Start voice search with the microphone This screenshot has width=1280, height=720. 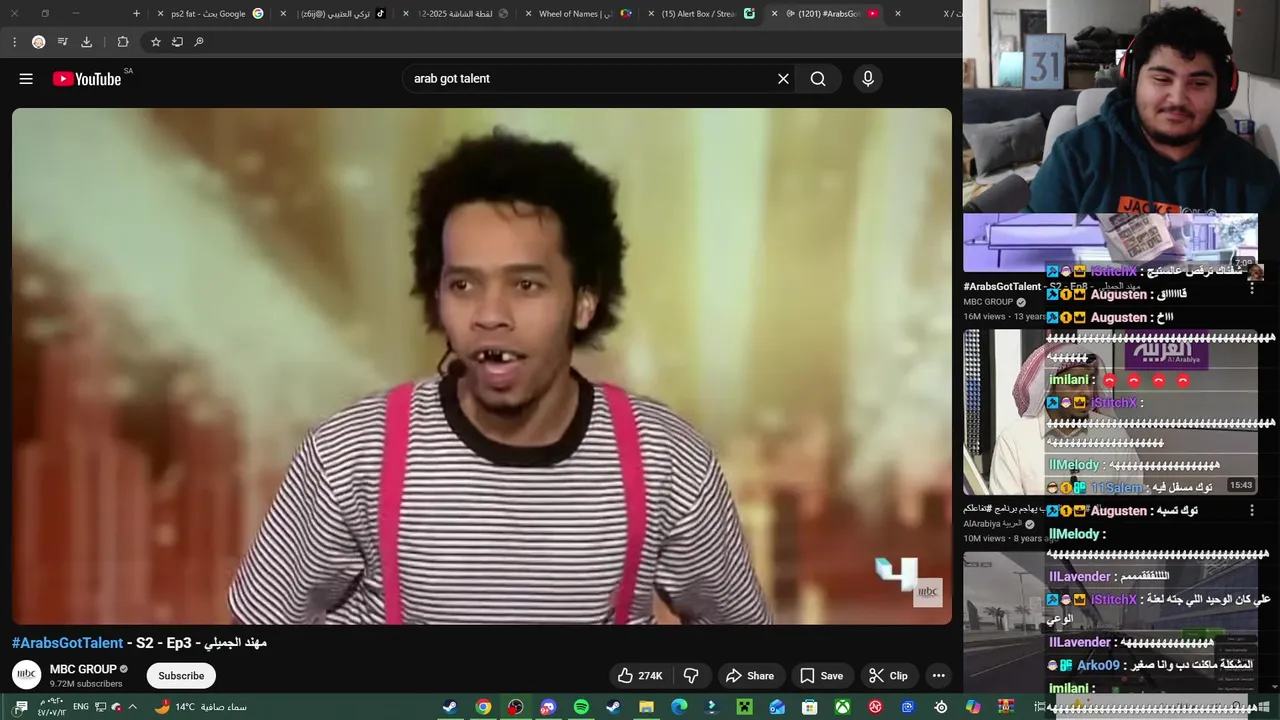pos(868,79)
